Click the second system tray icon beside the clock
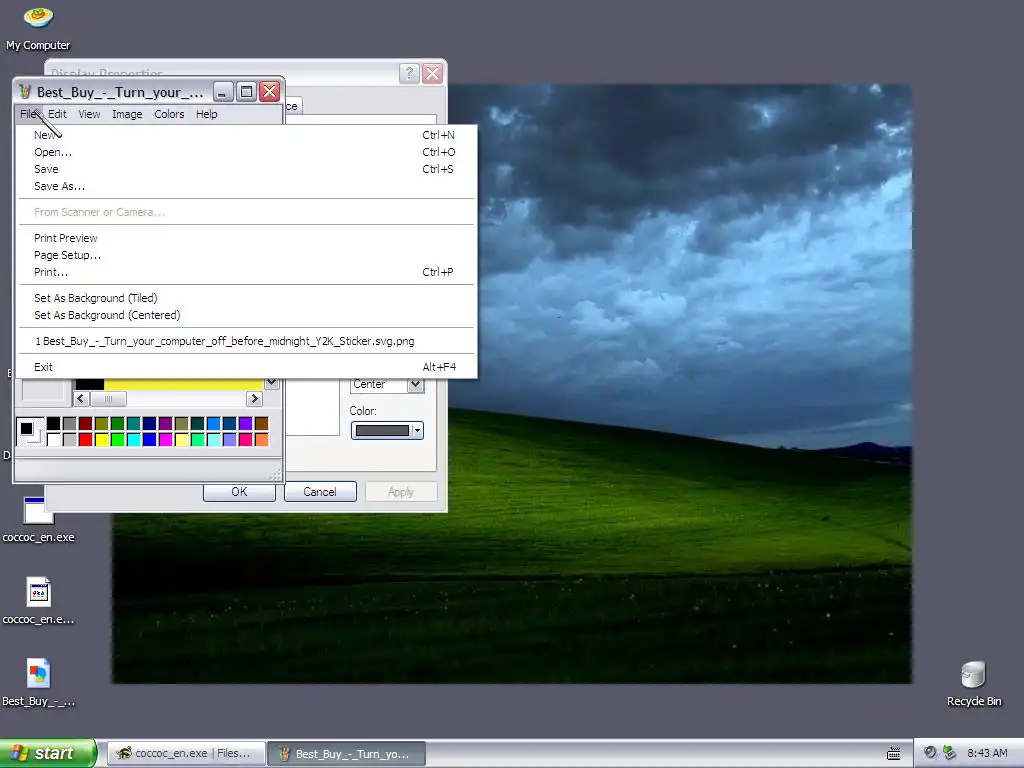Image resolution: width=1024 pixels, height=768 pixels. [949, 753]
